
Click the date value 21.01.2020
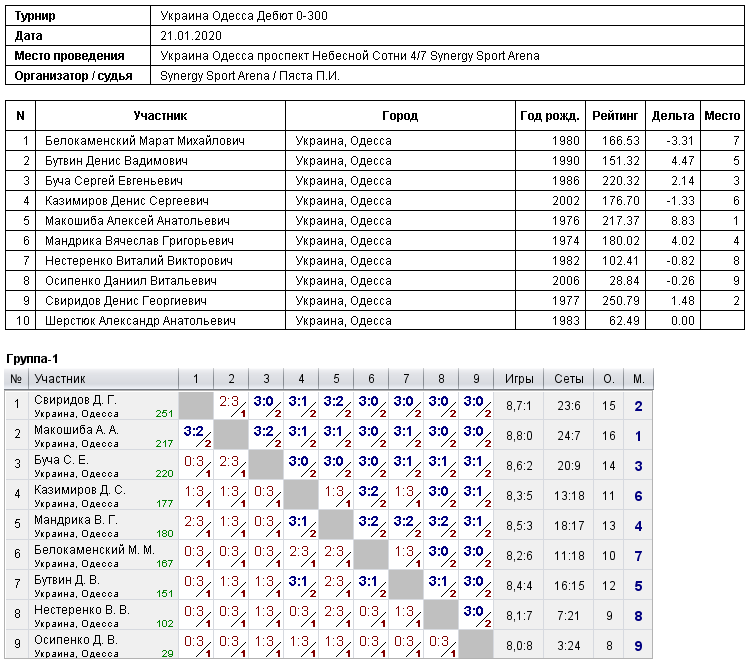pos(191,36)
